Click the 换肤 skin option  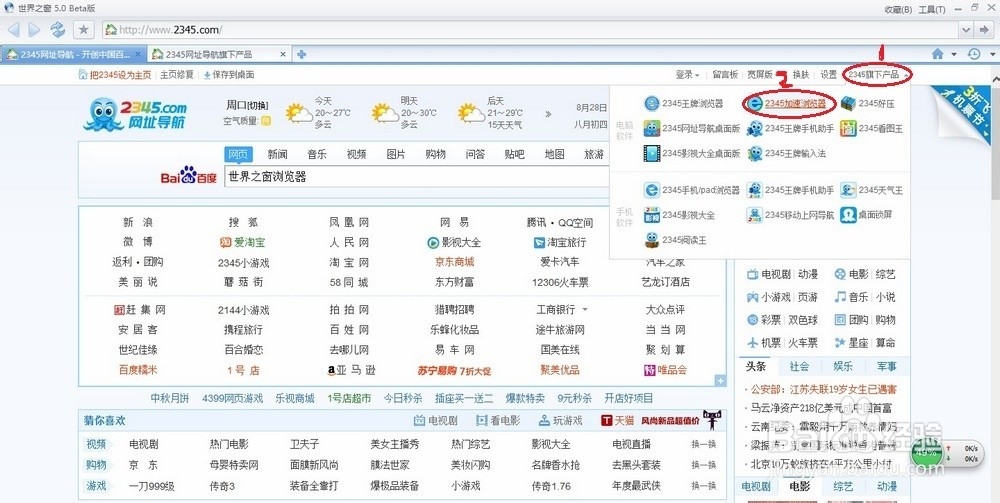click(x=801, y=75)
